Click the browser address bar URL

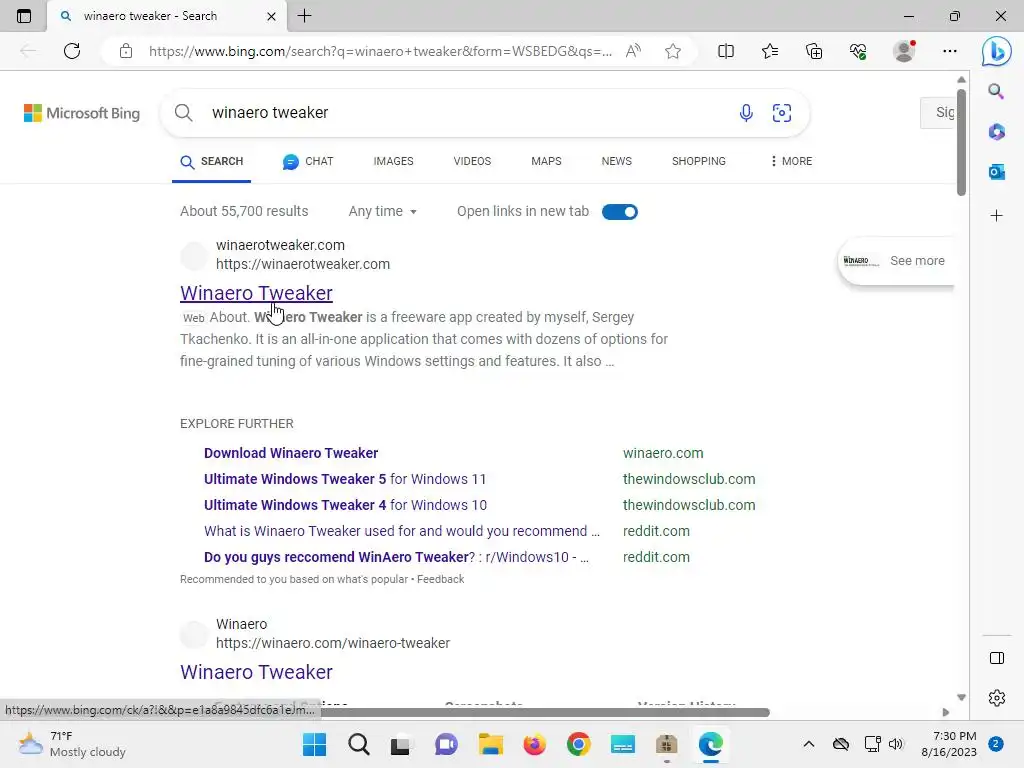[x=380, y=51]
